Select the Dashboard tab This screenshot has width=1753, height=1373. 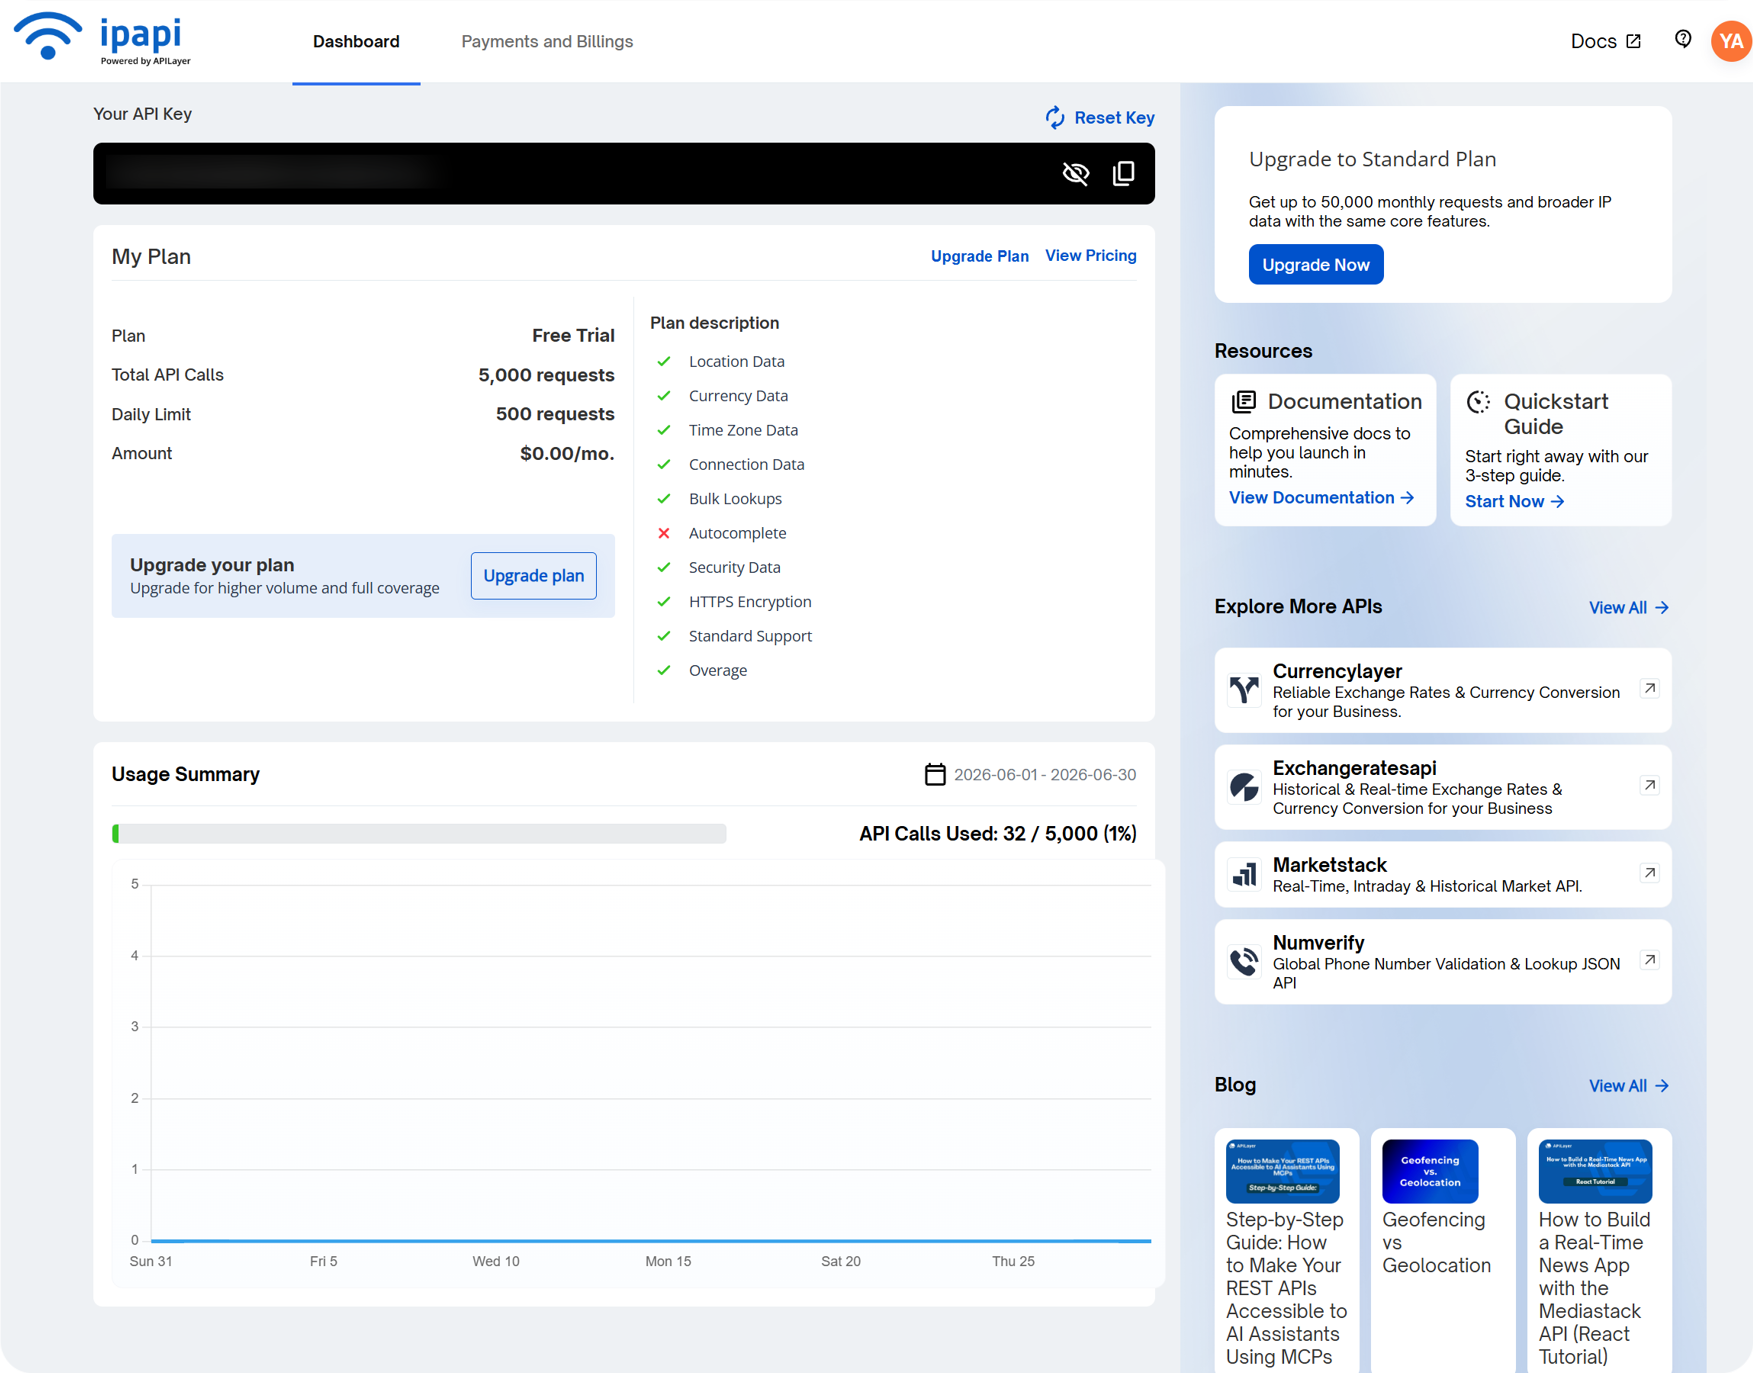click(x=356, y=41)
